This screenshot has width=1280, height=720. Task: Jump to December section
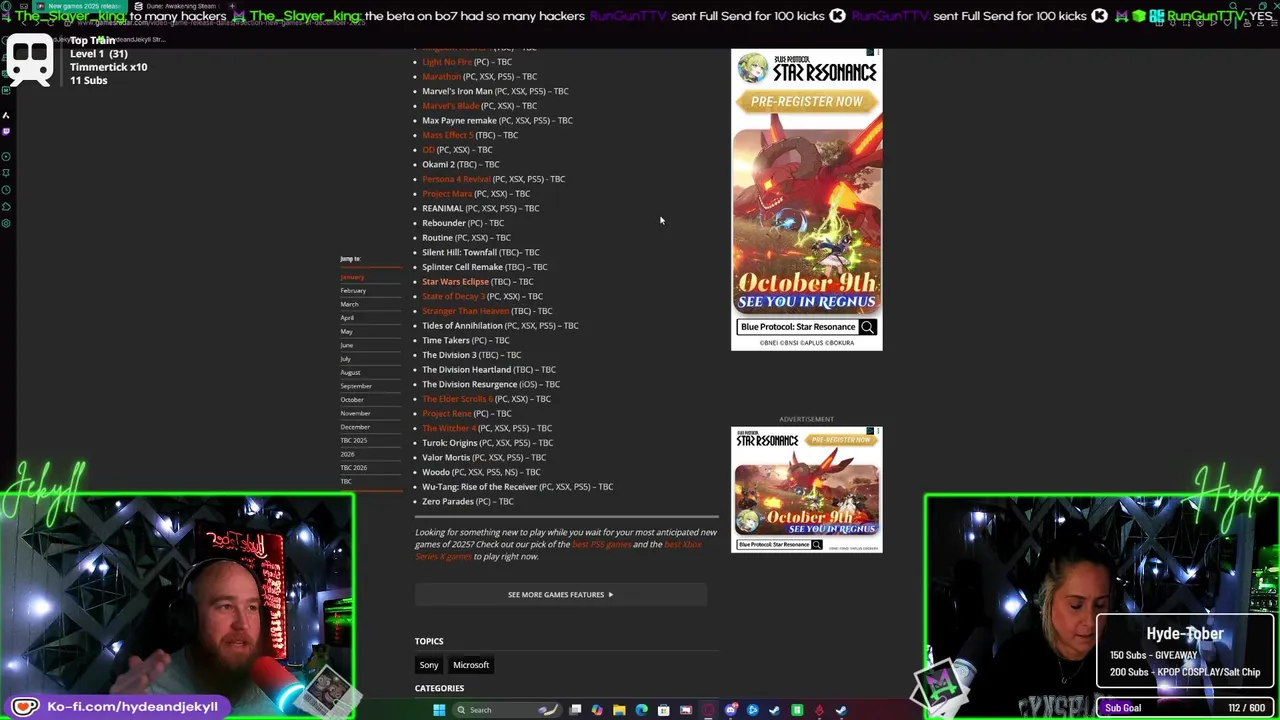[x=355, y=427]
